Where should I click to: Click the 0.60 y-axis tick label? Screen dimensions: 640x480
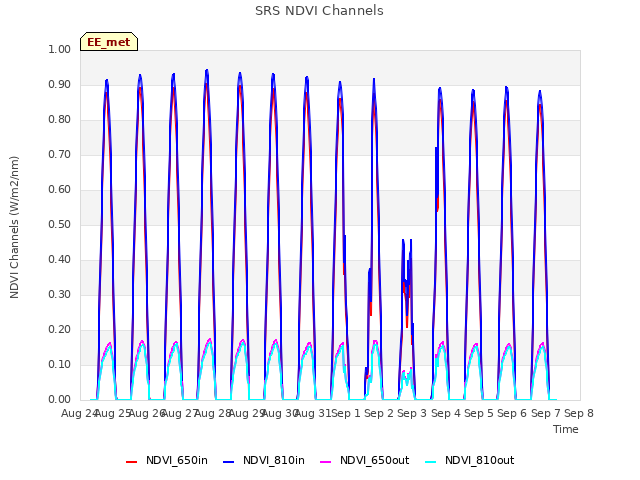(60, 189)
